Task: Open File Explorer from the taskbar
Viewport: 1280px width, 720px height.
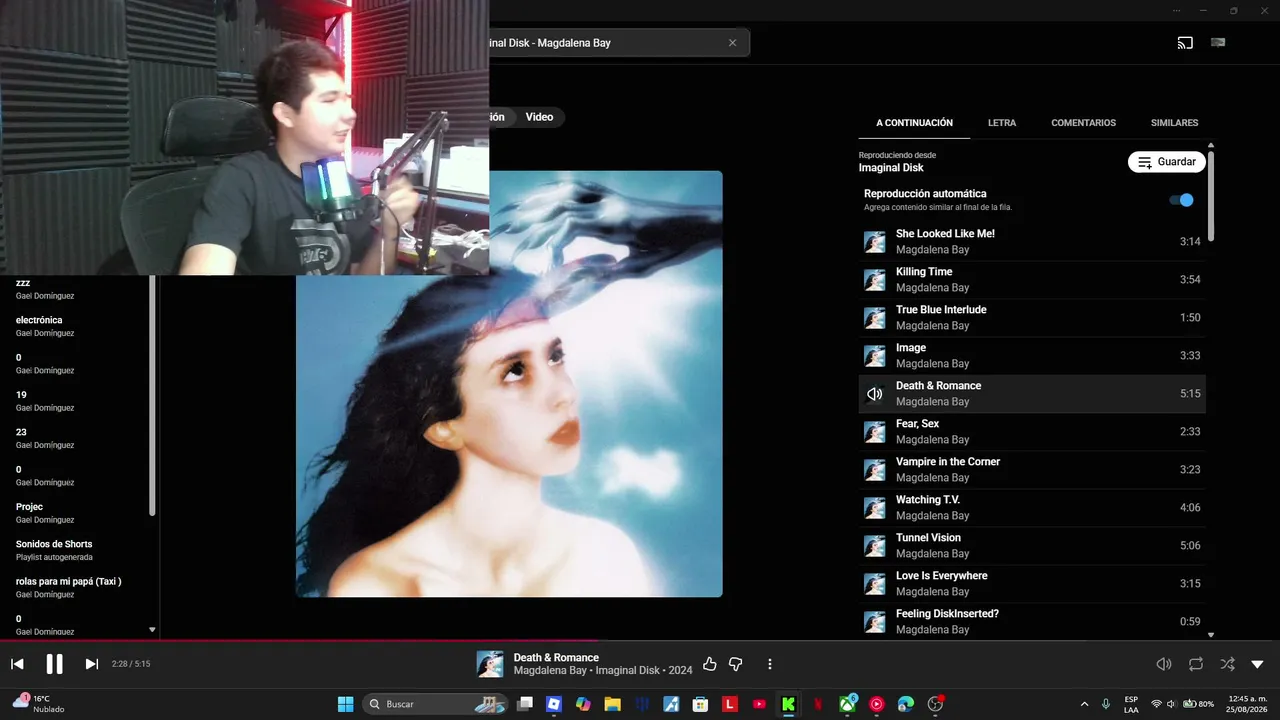Action: coord(612,704)
